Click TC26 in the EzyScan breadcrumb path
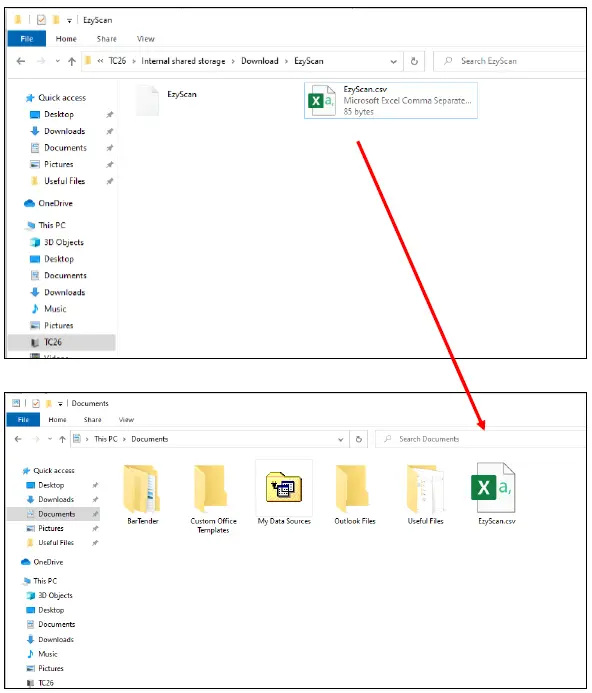Image resolution: width=592 pixels, height=693 pixels. click(x=117, y=61)
